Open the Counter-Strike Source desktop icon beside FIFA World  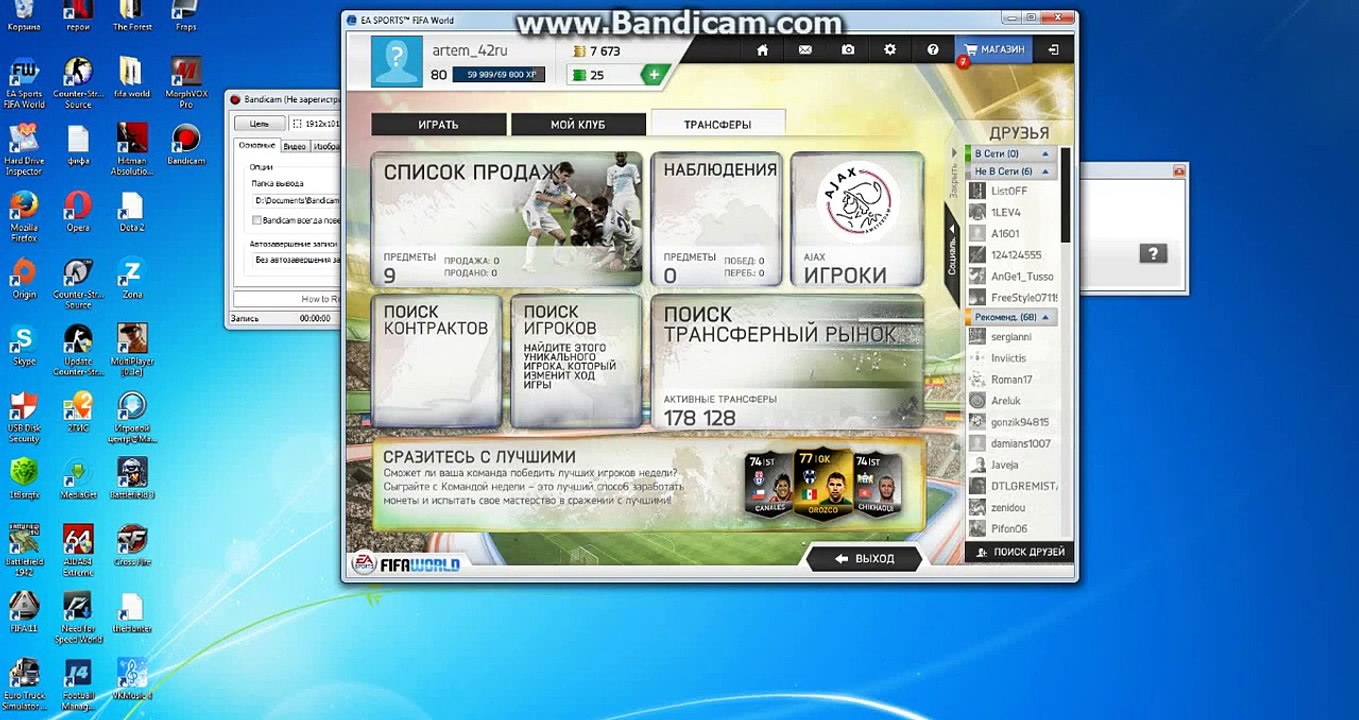pyautogui.click(x=78, y=83)
